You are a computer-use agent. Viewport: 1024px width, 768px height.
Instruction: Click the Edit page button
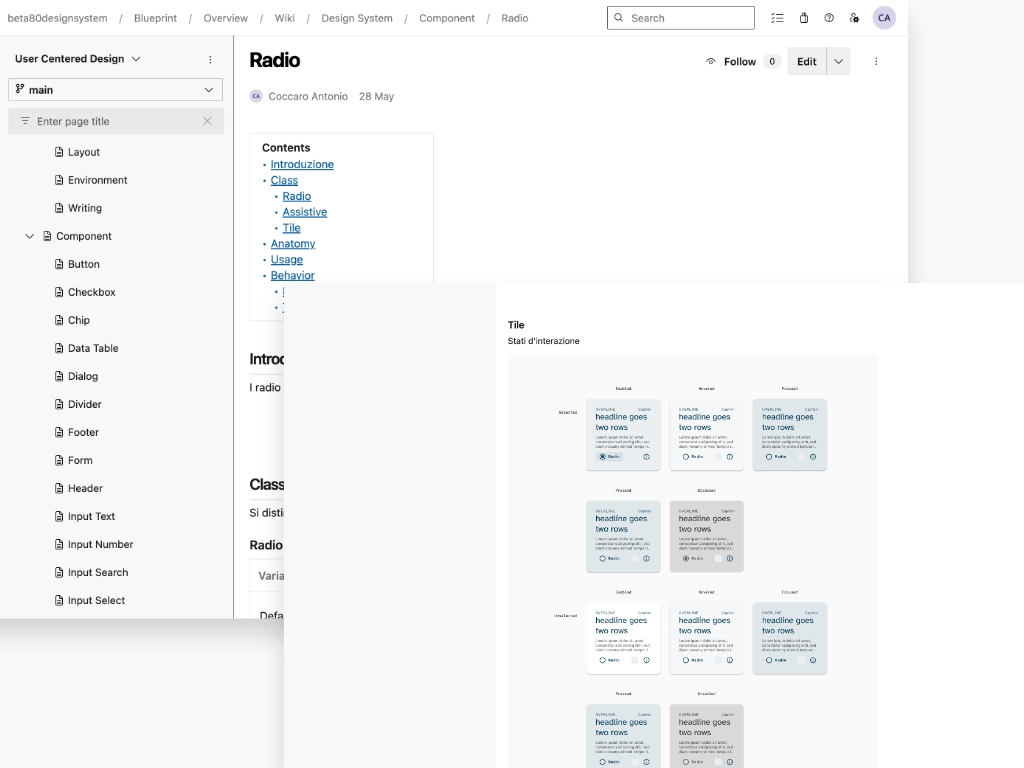click(807, 61)
